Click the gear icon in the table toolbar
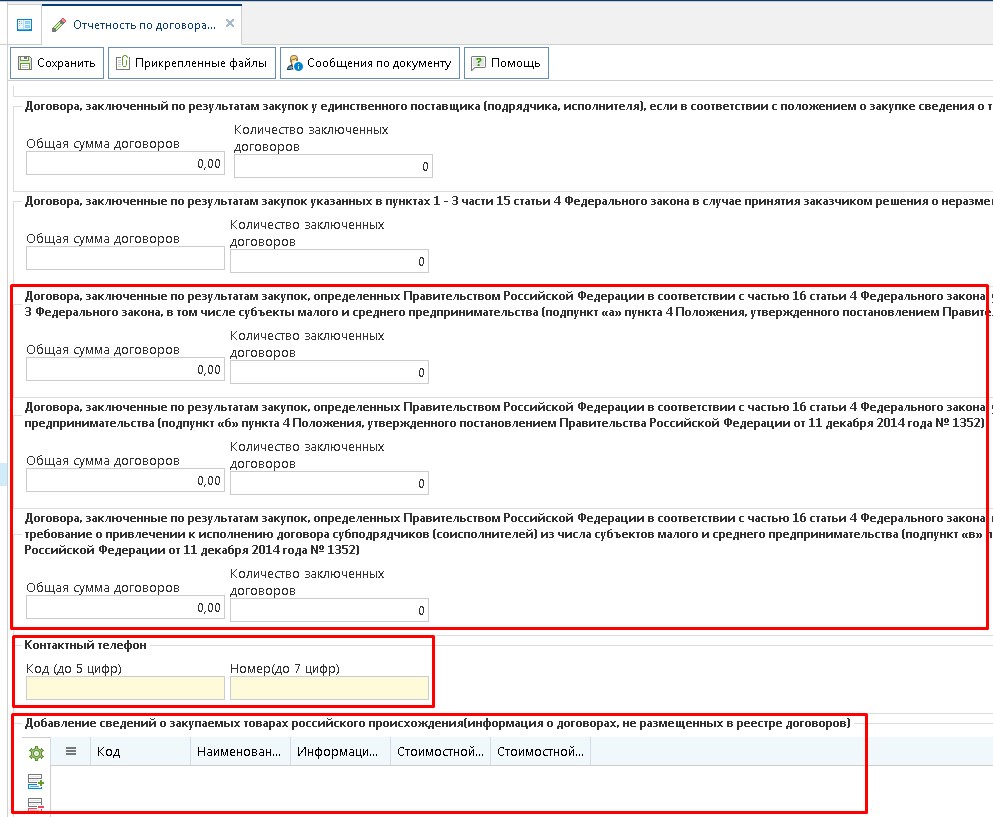Image resolution: width=993 pixels, height=817 pixels. [35, 751]
